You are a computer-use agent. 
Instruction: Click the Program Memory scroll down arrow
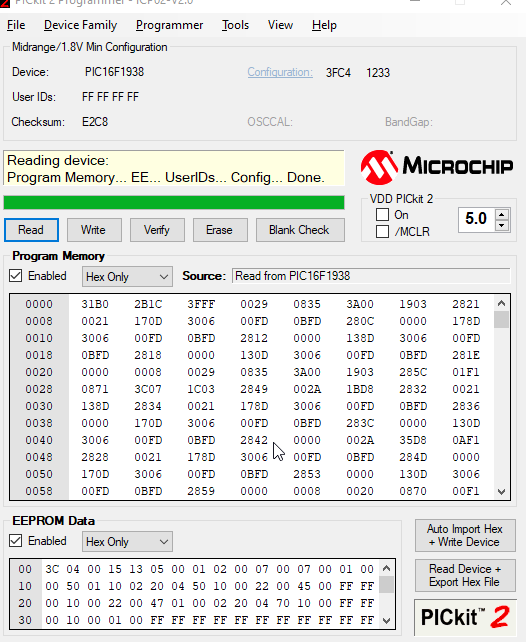coord(501,491)
